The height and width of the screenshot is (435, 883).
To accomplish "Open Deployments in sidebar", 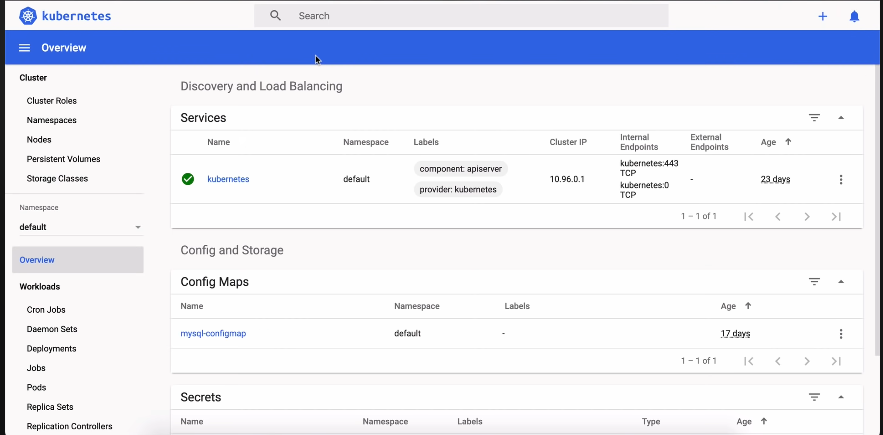I will coord(51,349).
